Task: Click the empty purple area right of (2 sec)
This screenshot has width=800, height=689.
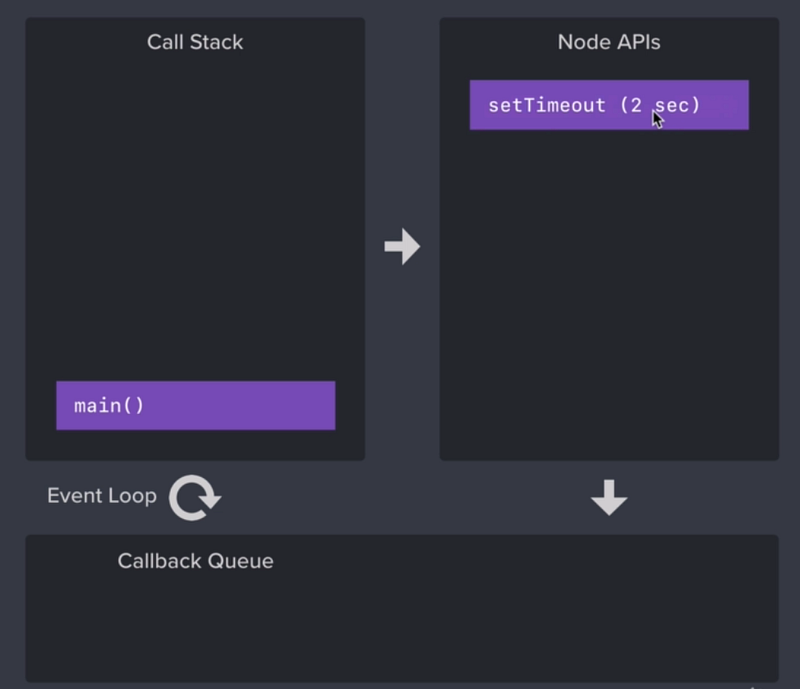Action: point(724,105)
